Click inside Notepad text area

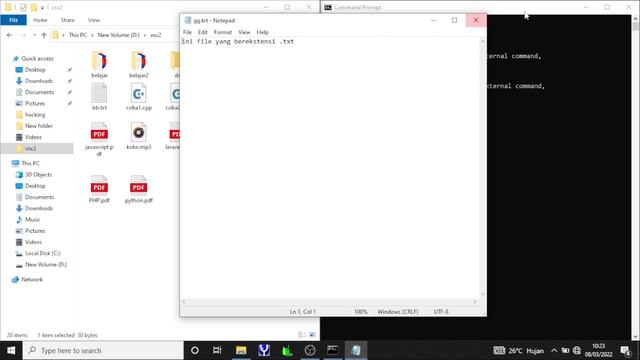pyautogui.click(x=330, y=167)
